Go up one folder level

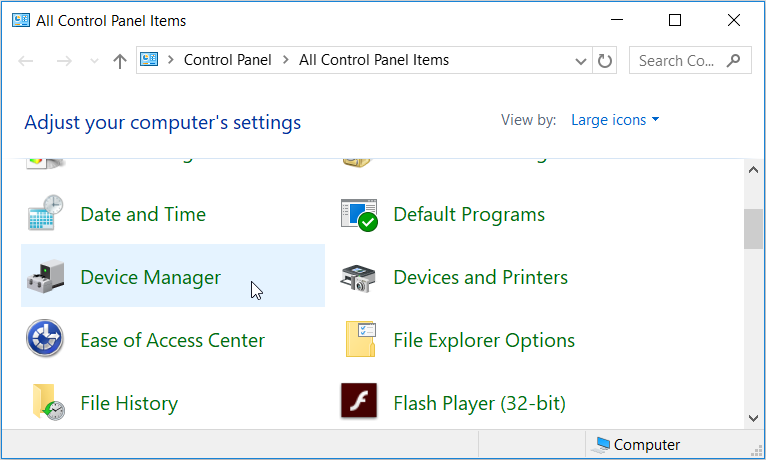[120, 61]
